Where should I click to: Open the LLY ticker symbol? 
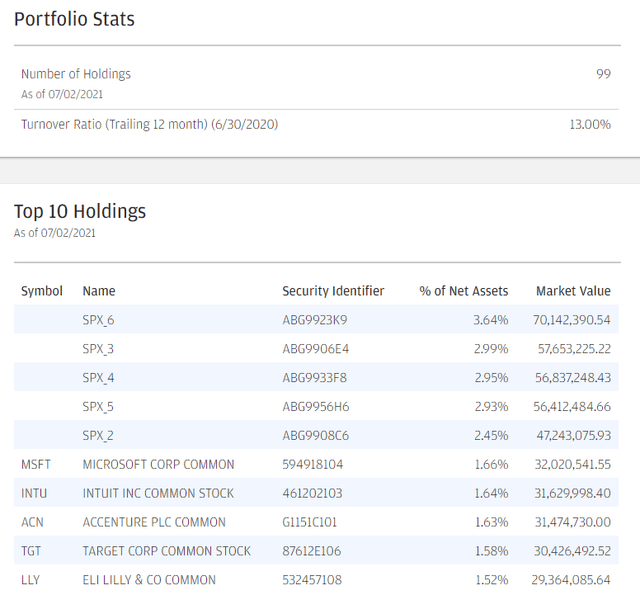tap(31, 580)
